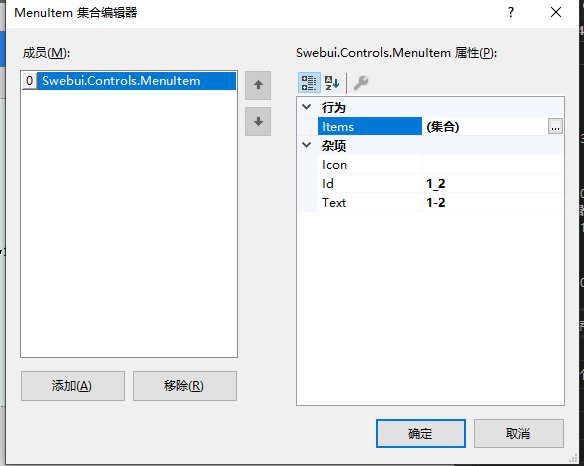Viewport: 584px width, 466px height.
Task: Click the help question mark
Action: (511, 13)
